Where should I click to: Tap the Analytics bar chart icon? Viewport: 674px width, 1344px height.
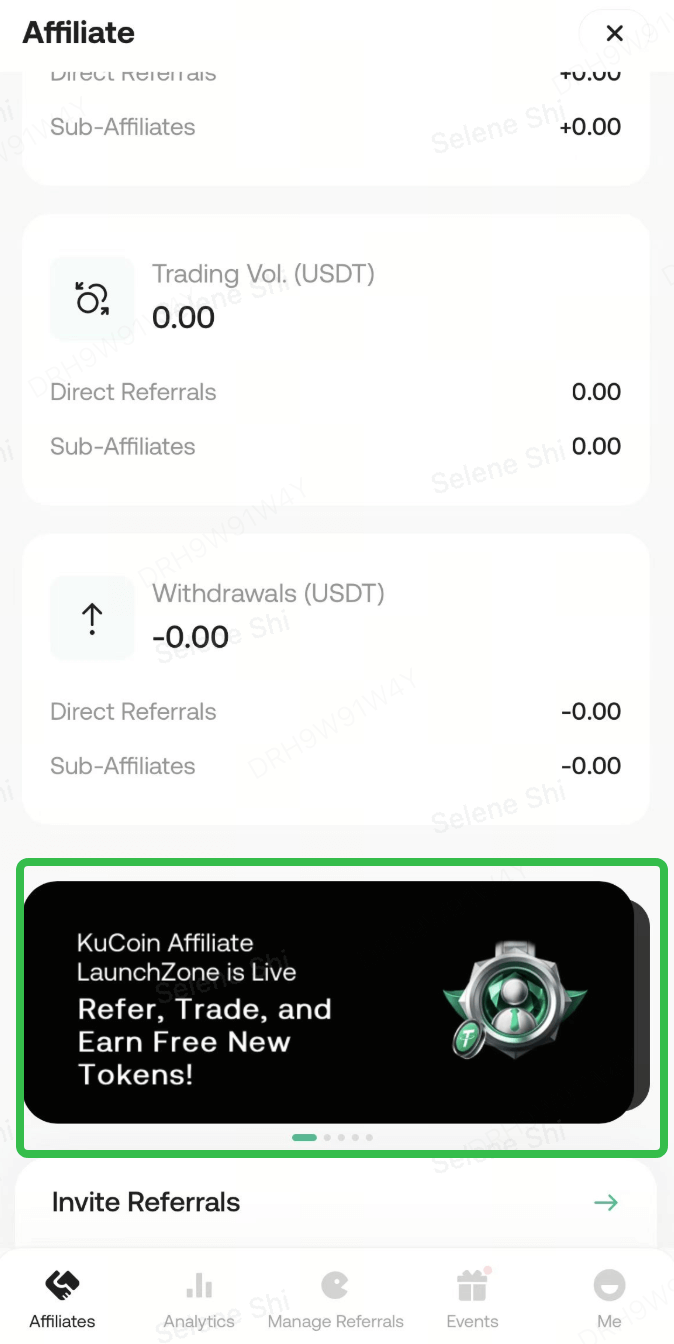pos(199,1285)
